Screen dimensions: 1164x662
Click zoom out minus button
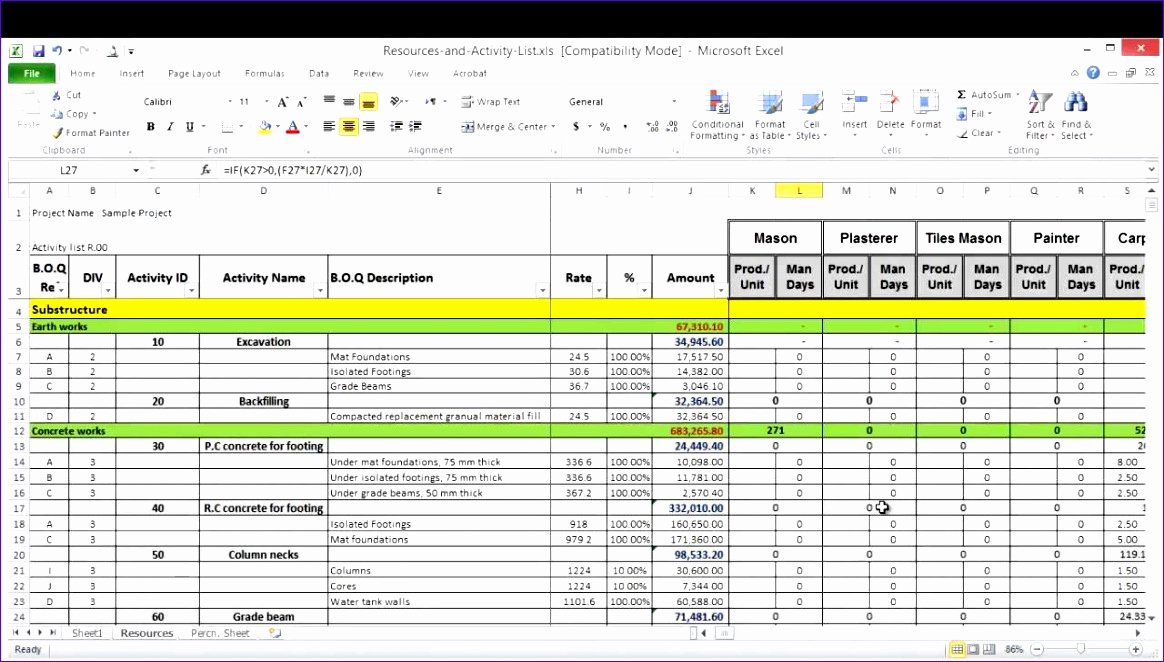[x=1036, y=649]
